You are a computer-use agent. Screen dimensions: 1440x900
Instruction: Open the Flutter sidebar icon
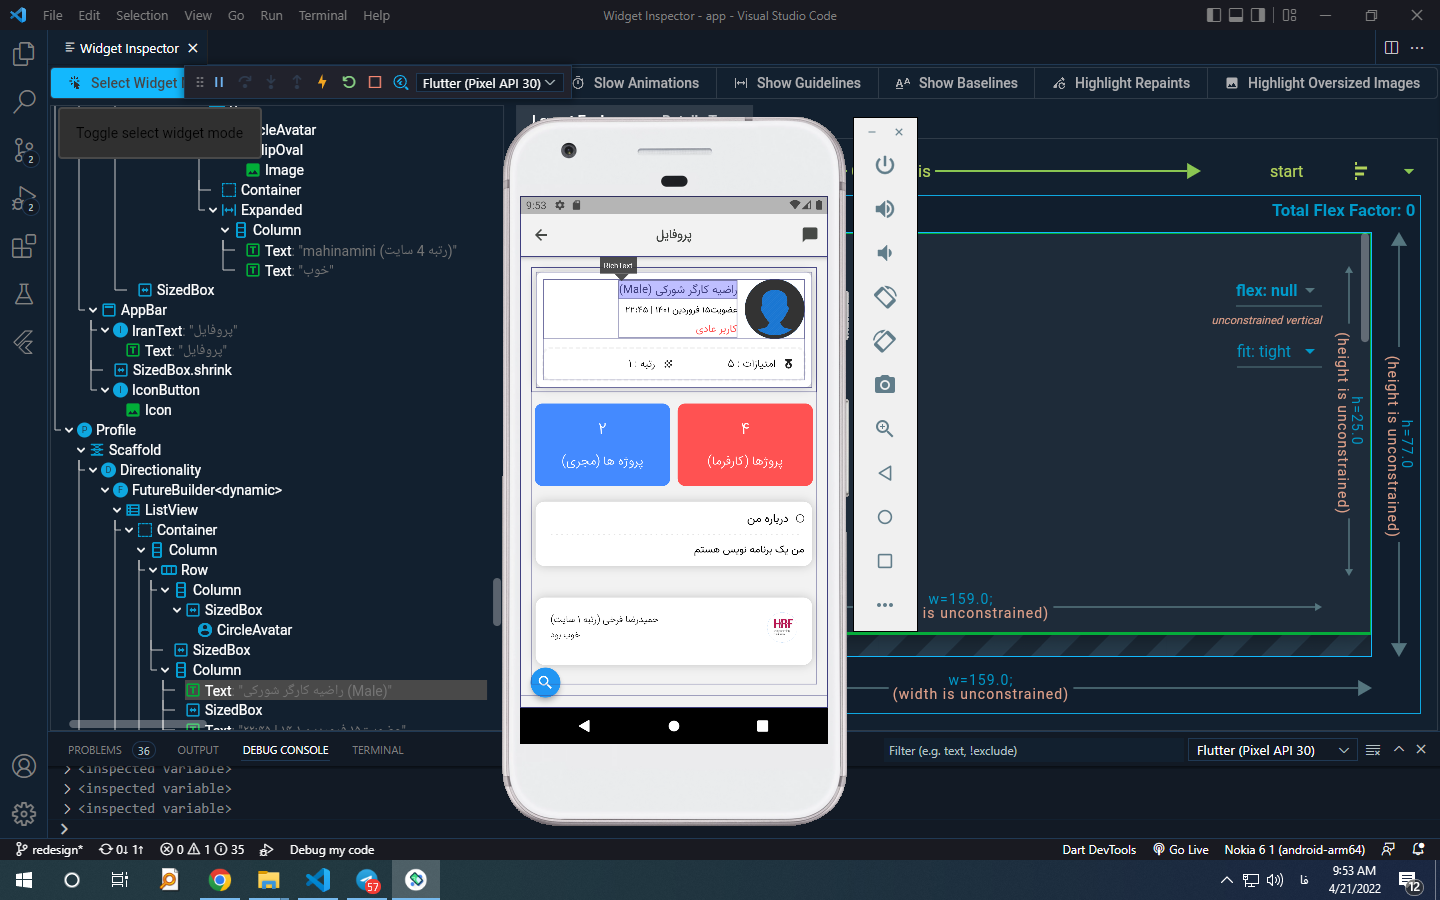tap(24, 342)
